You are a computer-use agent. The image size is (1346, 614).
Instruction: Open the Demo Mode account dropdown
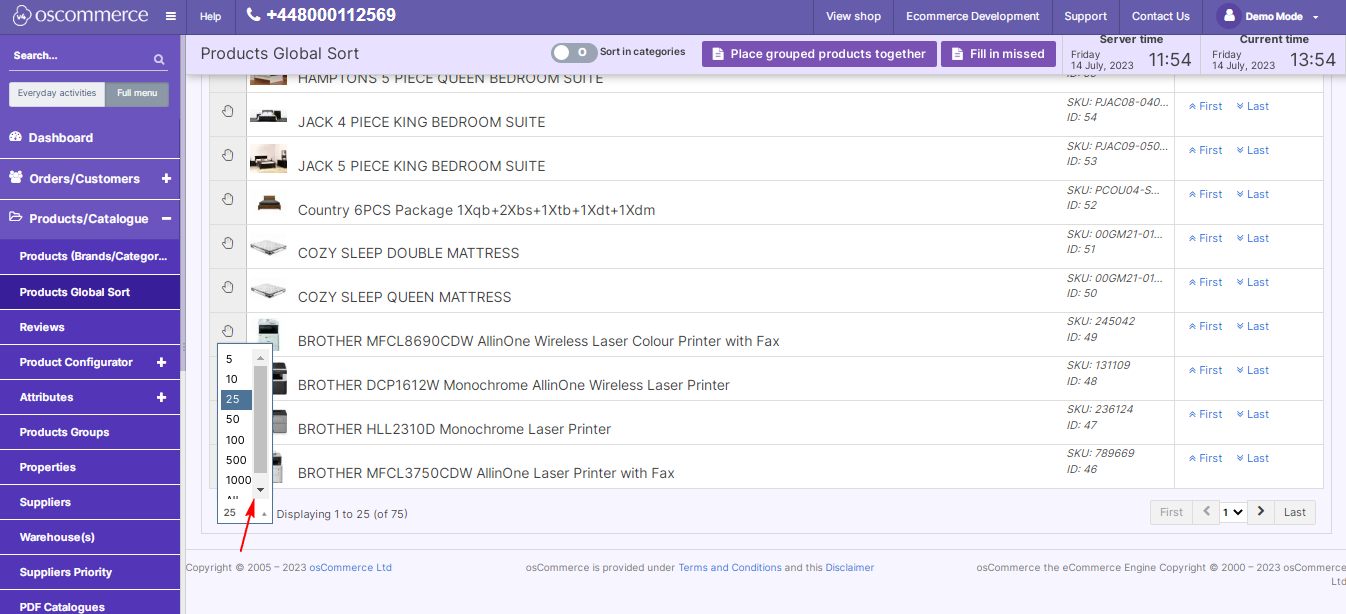pyautogui.click(x=1269, y=16)
